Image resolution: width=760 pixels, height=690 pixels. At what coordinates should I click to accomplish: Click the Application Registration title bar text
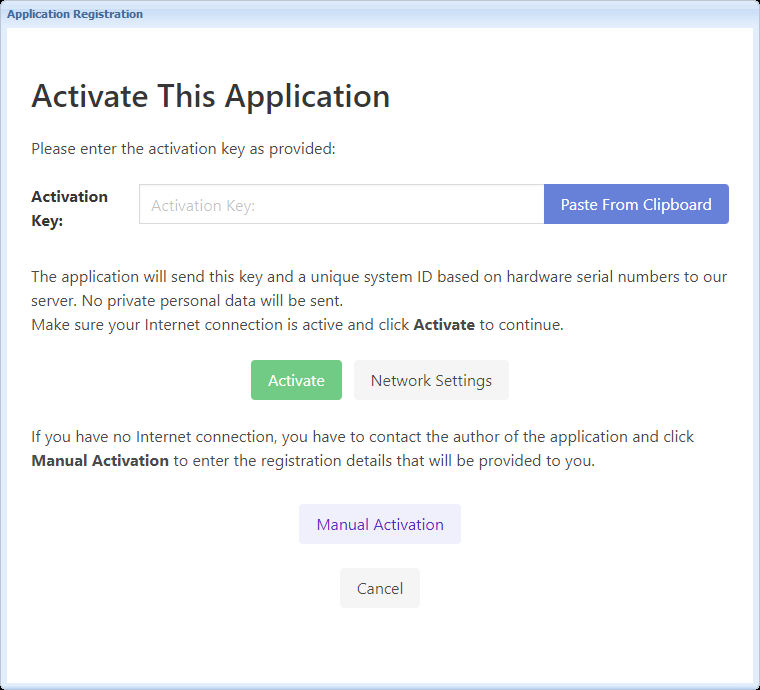tap(75, 14)
